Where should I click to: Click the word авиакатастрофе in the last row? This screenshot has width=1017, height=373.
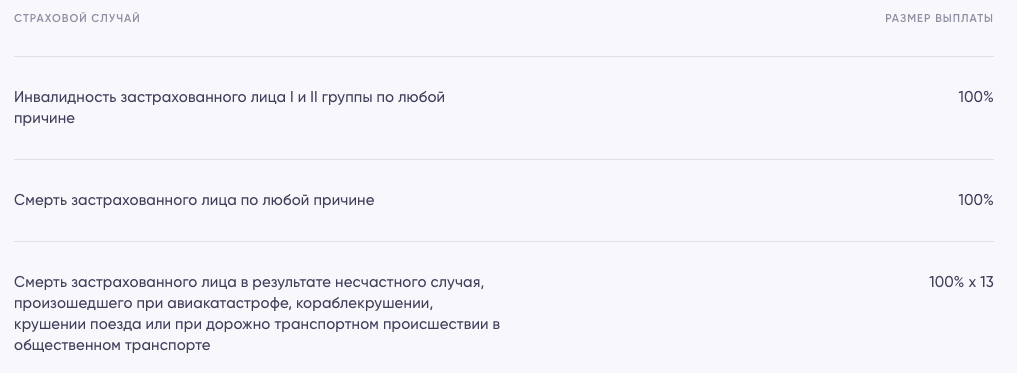coord(228,304)
